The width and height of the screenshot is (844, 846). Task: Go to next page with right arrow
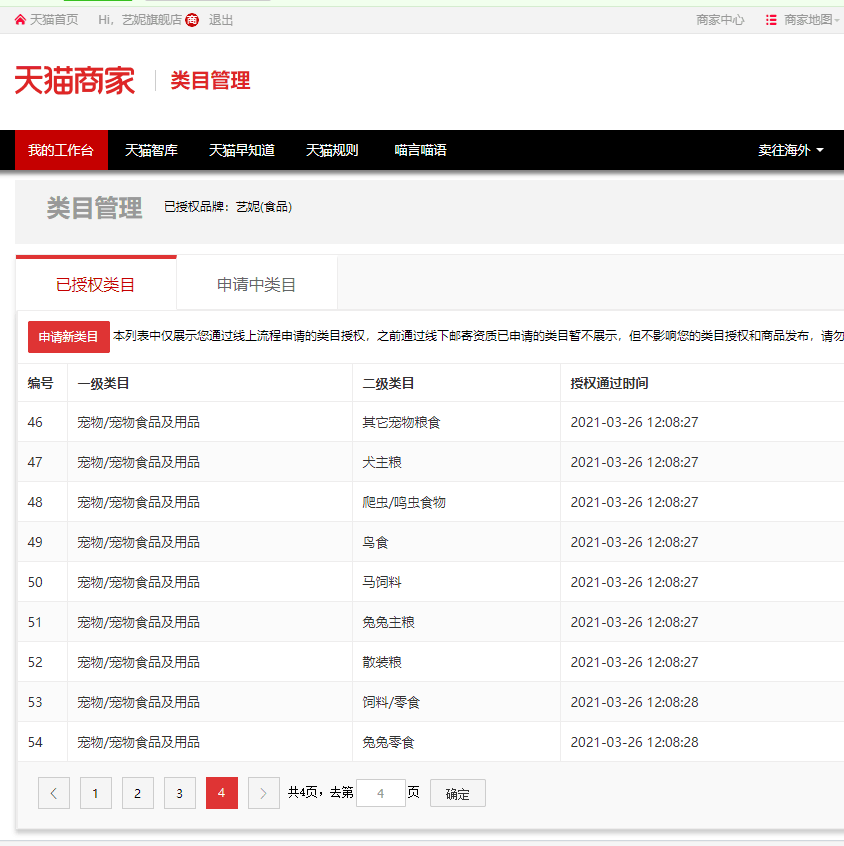pyautogui.click(x=264, y=793)
